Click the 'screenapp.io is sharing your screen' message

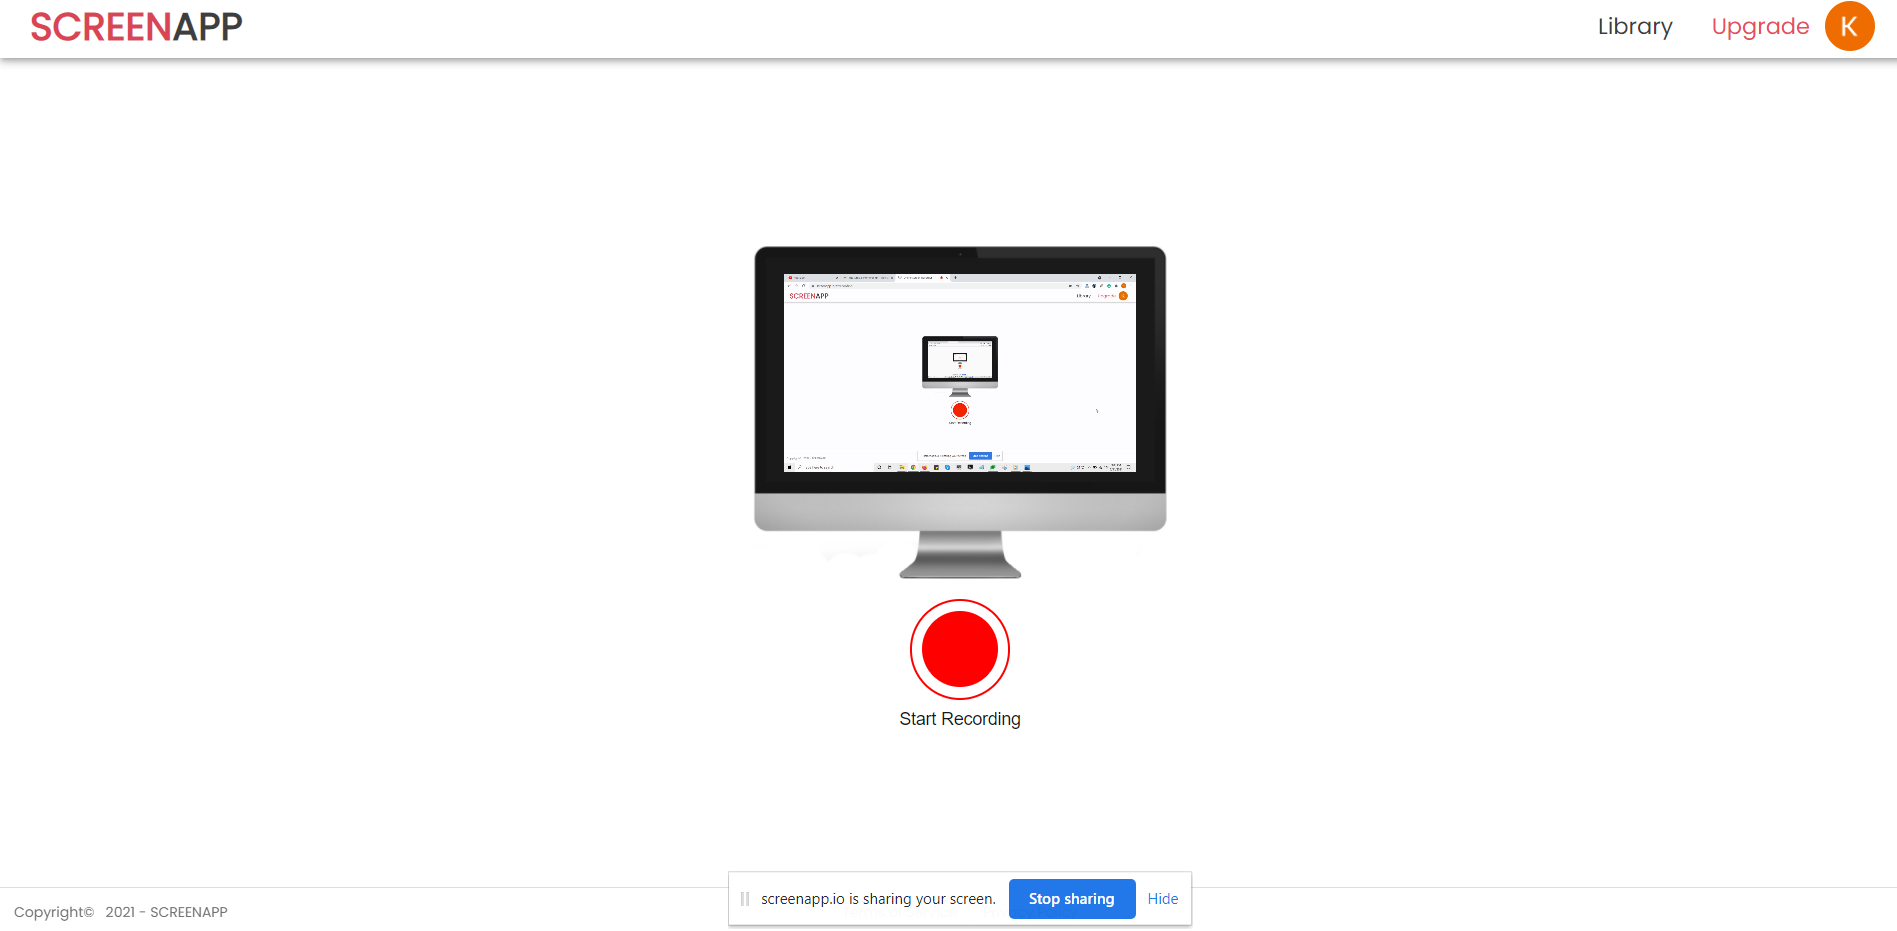coord(878,899)
